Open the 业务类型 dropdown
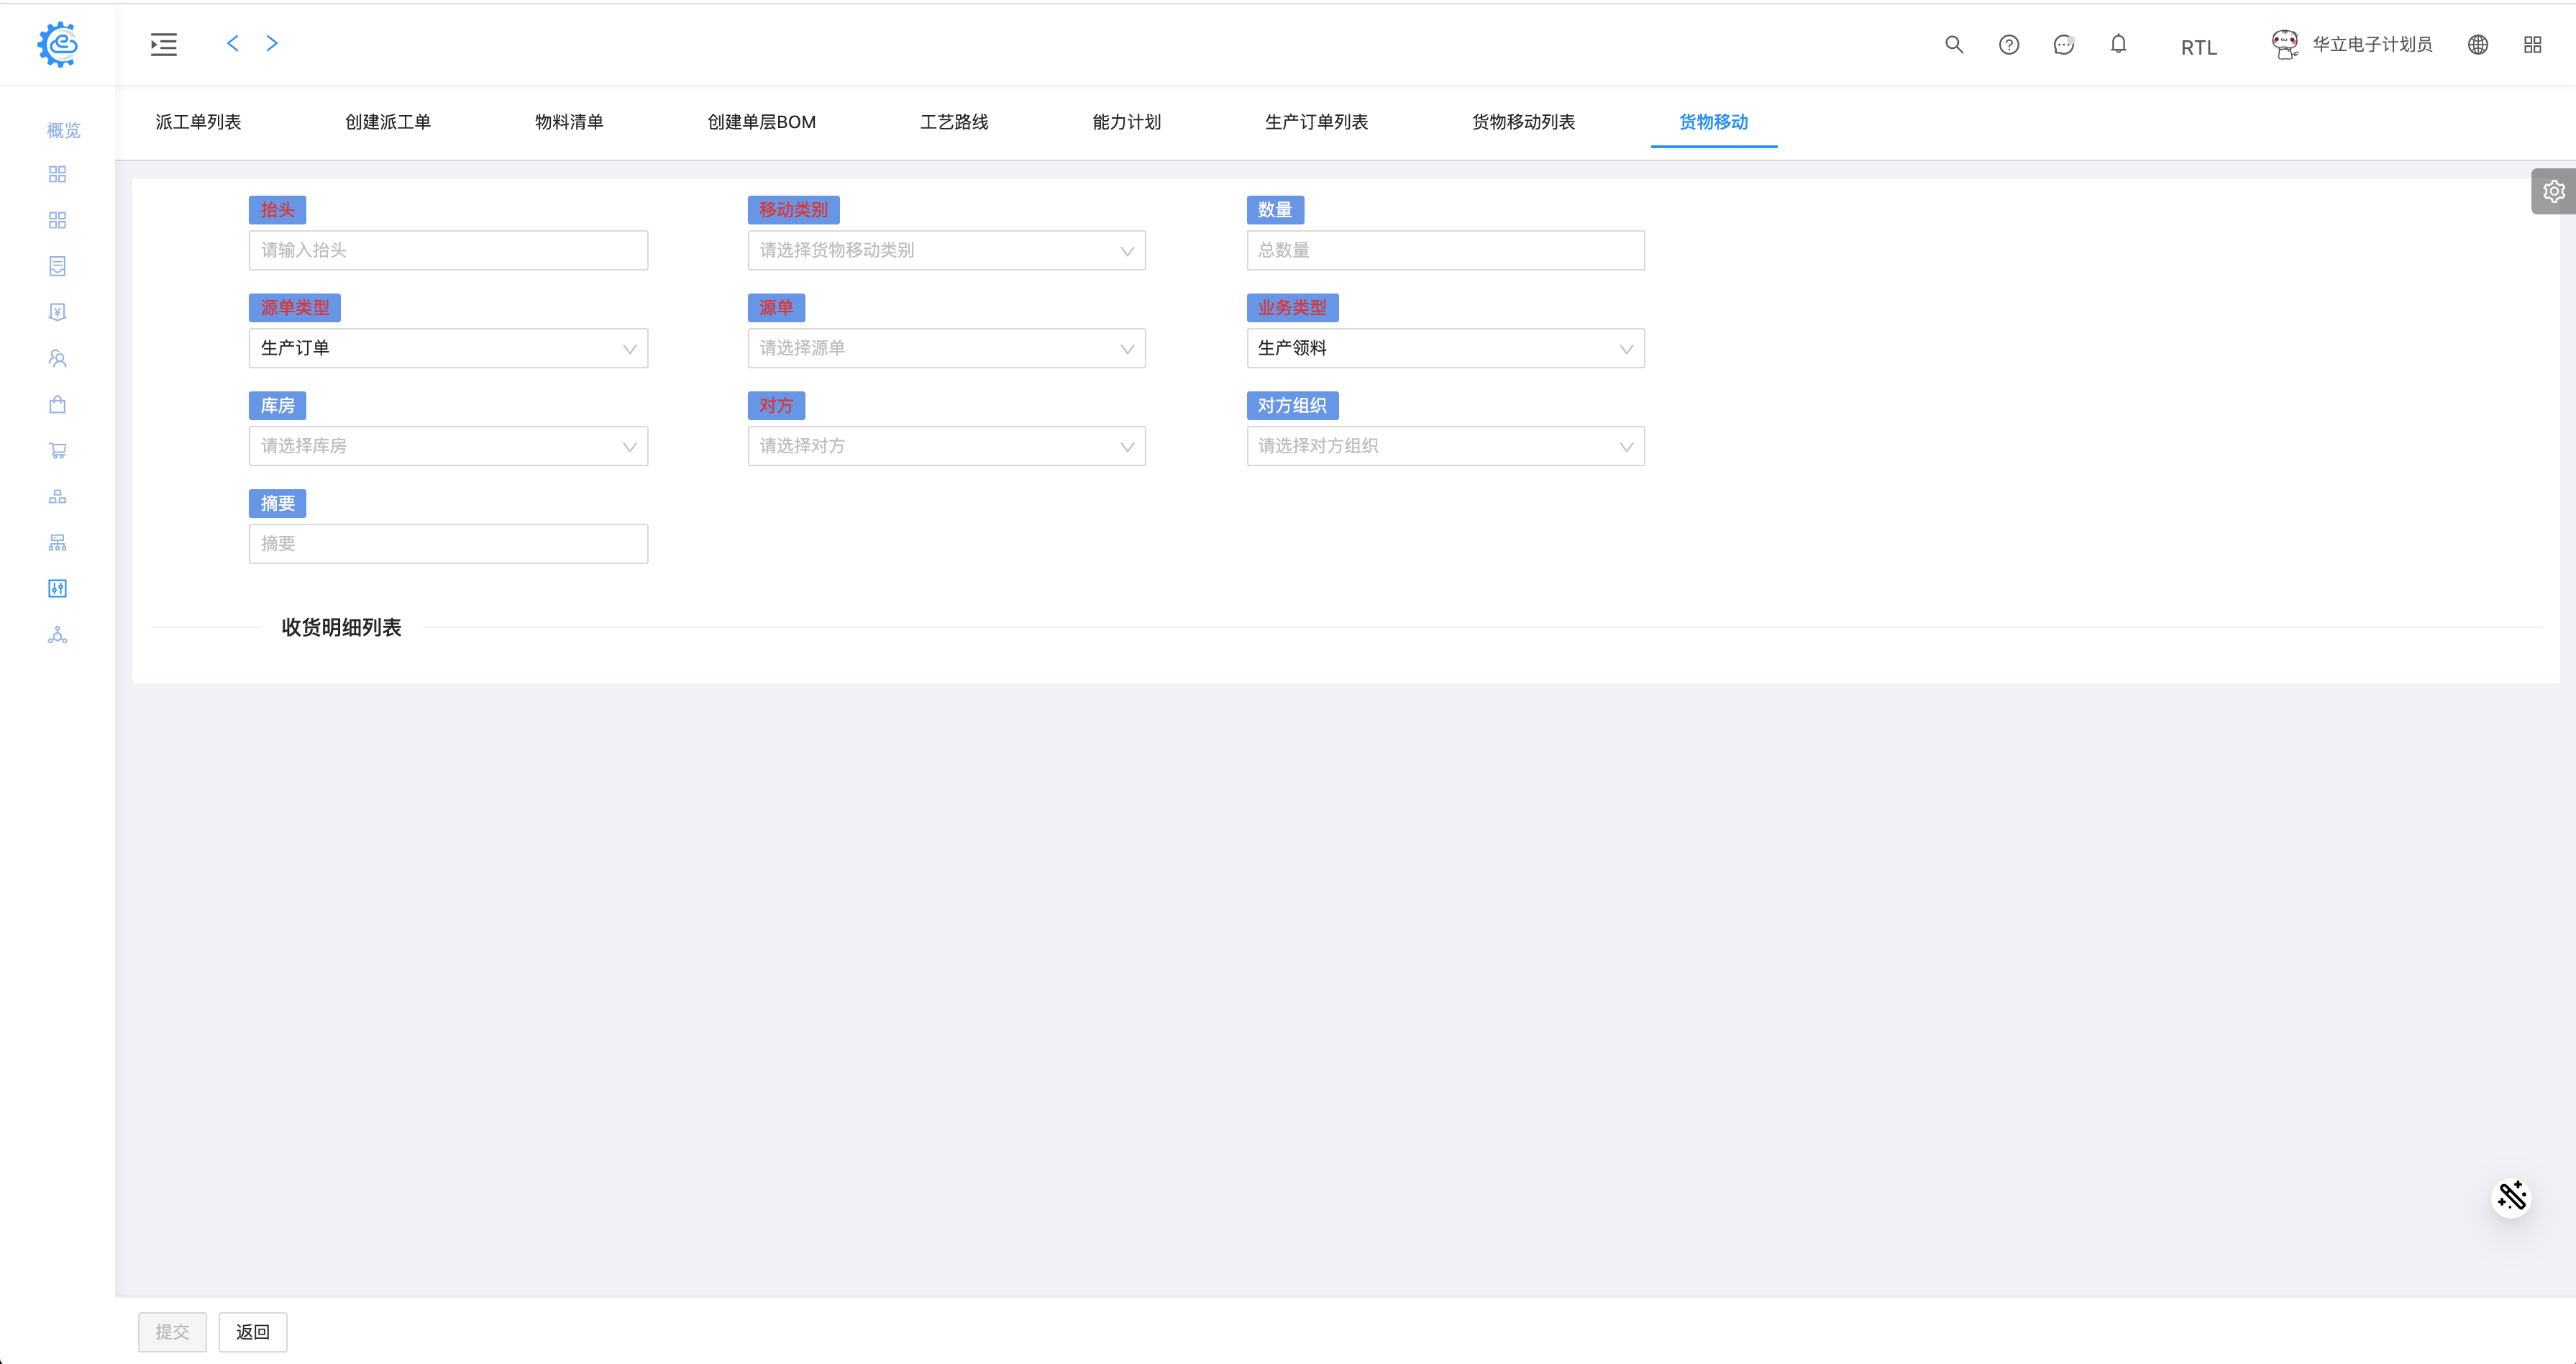Screen dimensions: 2576x1364 pyautogui.click(x=1445, y=348)
